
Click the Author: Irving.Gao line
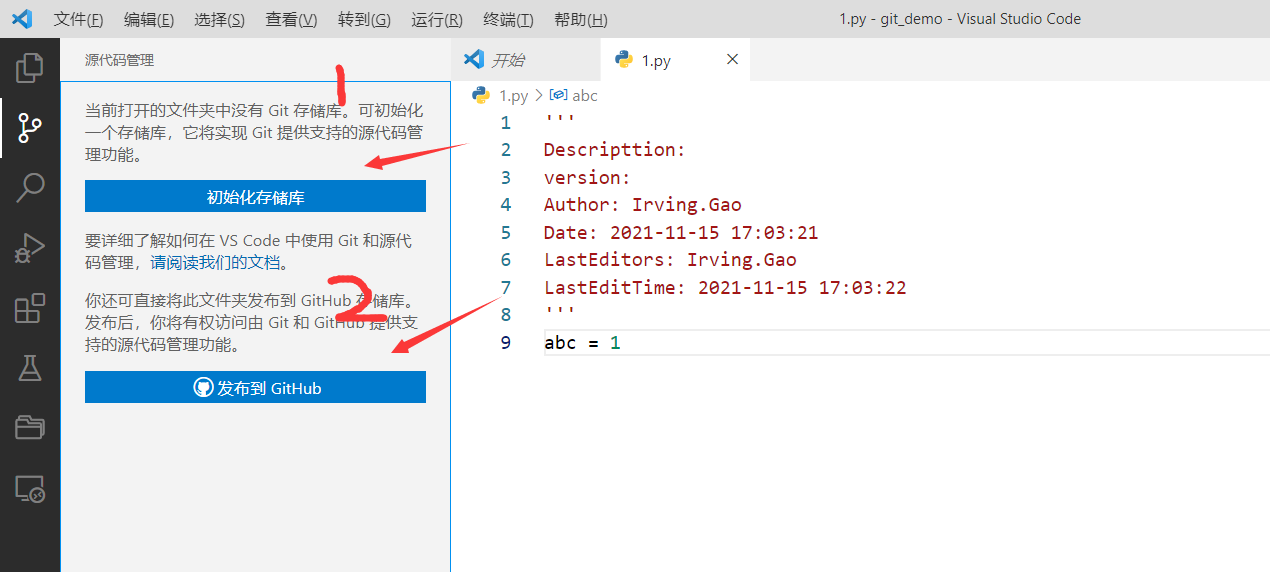coord(643,205)
